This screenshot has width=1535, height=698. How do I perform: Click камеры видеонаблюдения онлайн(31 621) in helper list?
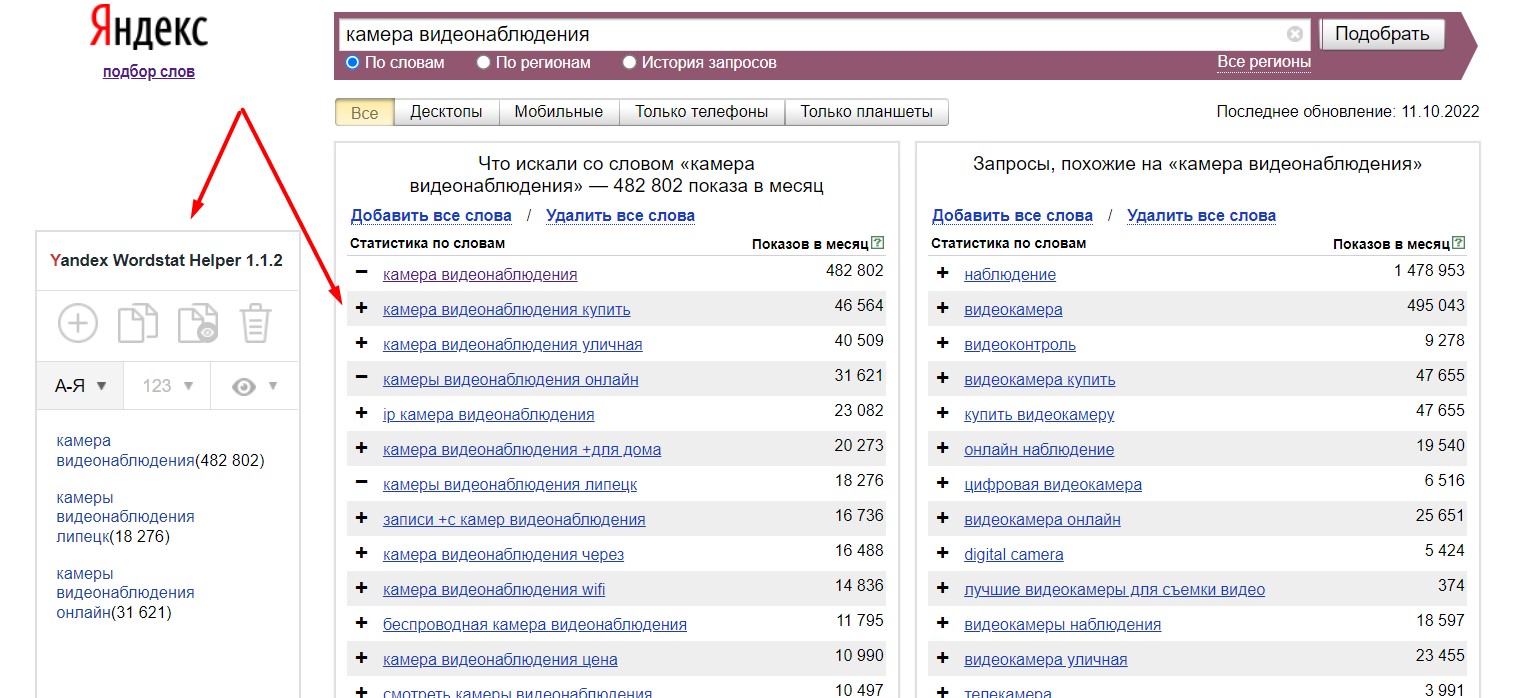tap(126, 593)
